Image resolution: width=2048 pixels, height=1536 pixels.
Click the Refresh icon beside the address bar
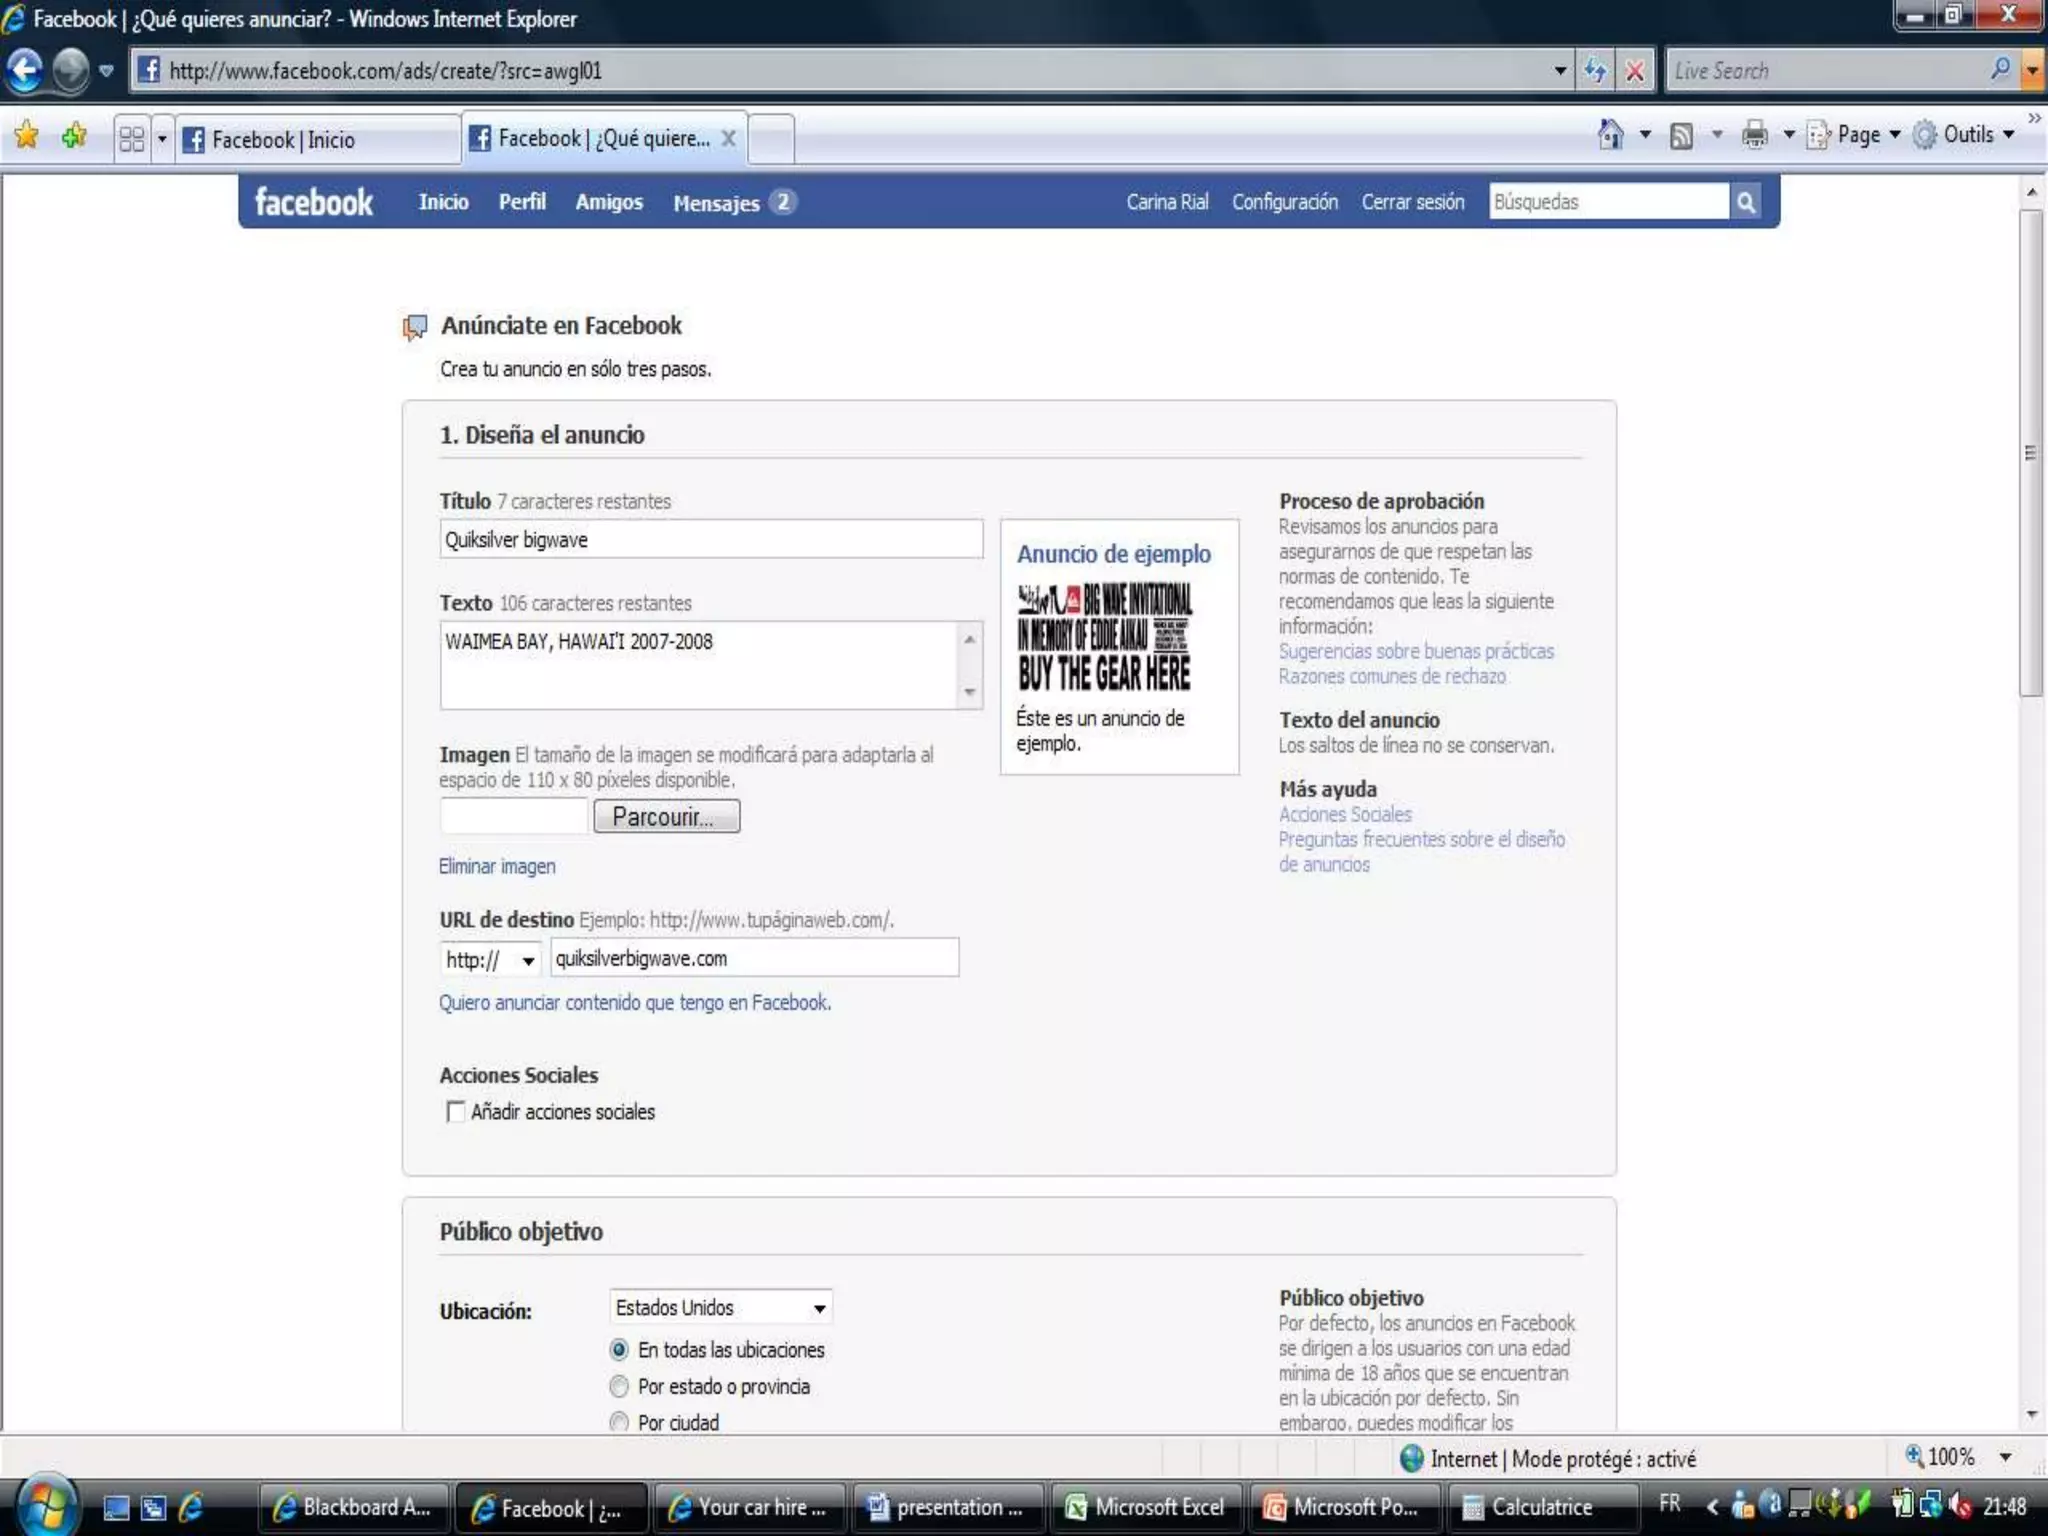tap(1595, 71)
